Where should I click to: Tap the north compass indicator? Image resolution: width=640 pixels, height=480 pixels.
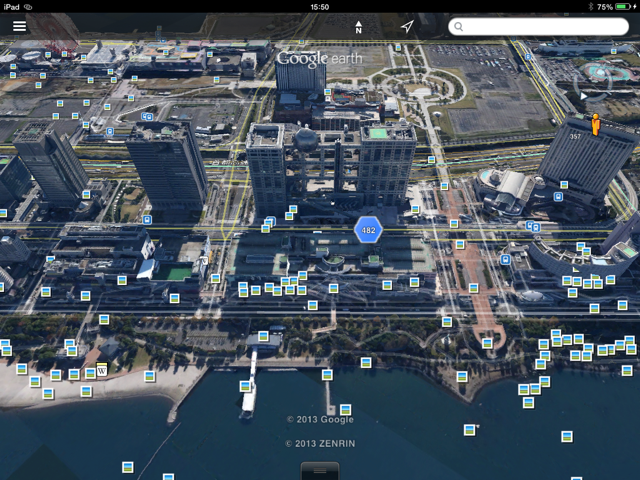point(358,27)
